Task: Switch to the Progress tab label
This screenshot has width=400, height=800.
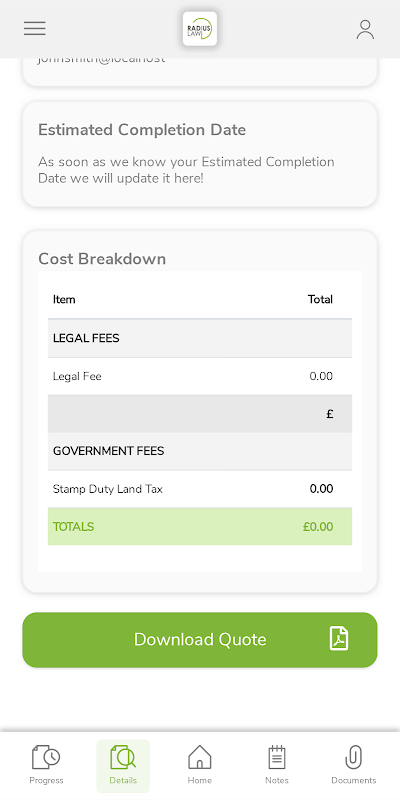Action: (x=46, y=780)
